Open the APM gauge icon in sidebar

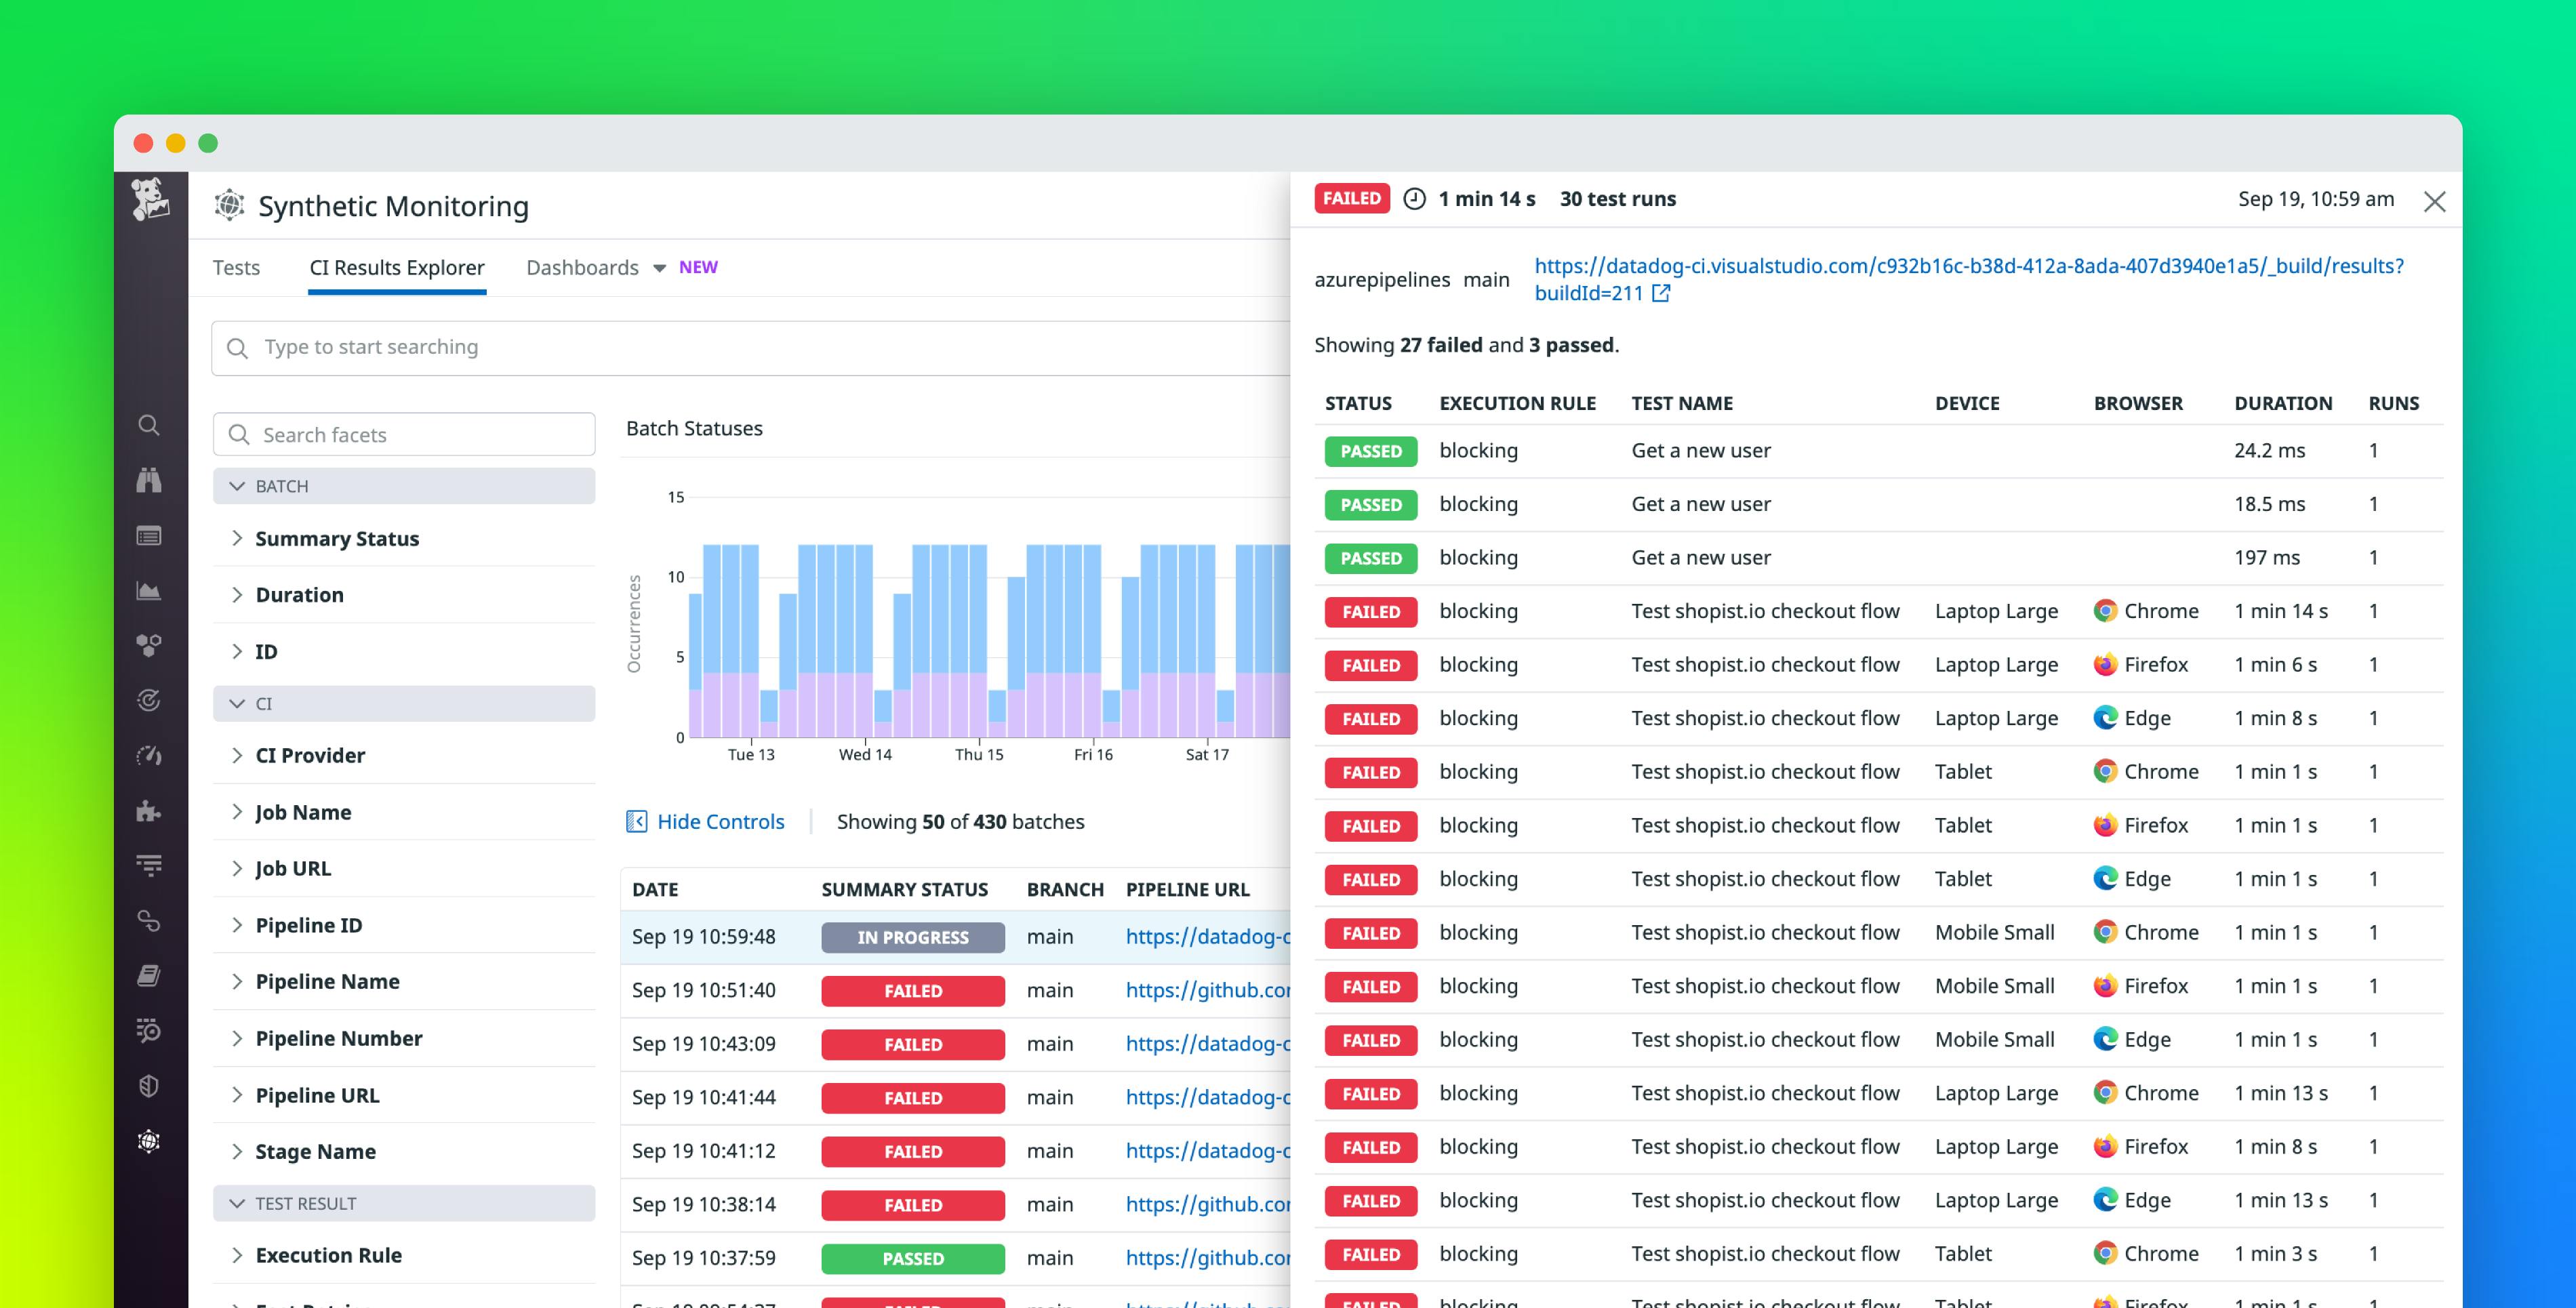148,756
